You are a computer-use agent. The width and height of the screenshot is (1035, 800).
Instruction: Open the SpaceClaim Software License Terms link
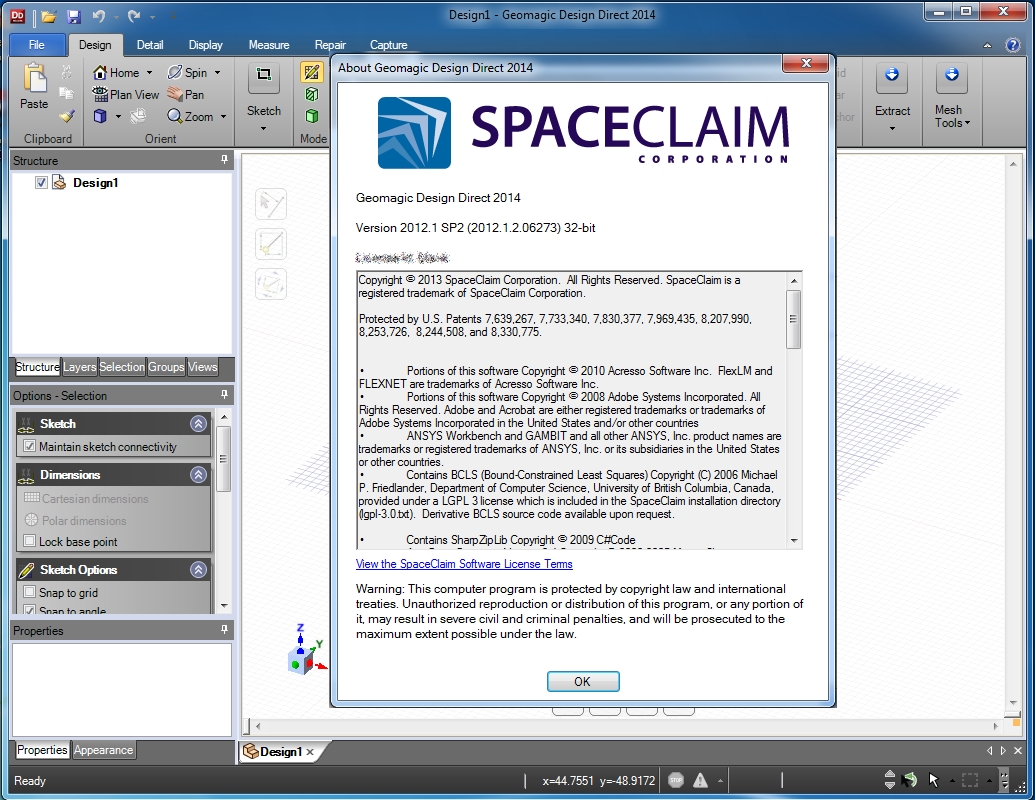(464, 564)
